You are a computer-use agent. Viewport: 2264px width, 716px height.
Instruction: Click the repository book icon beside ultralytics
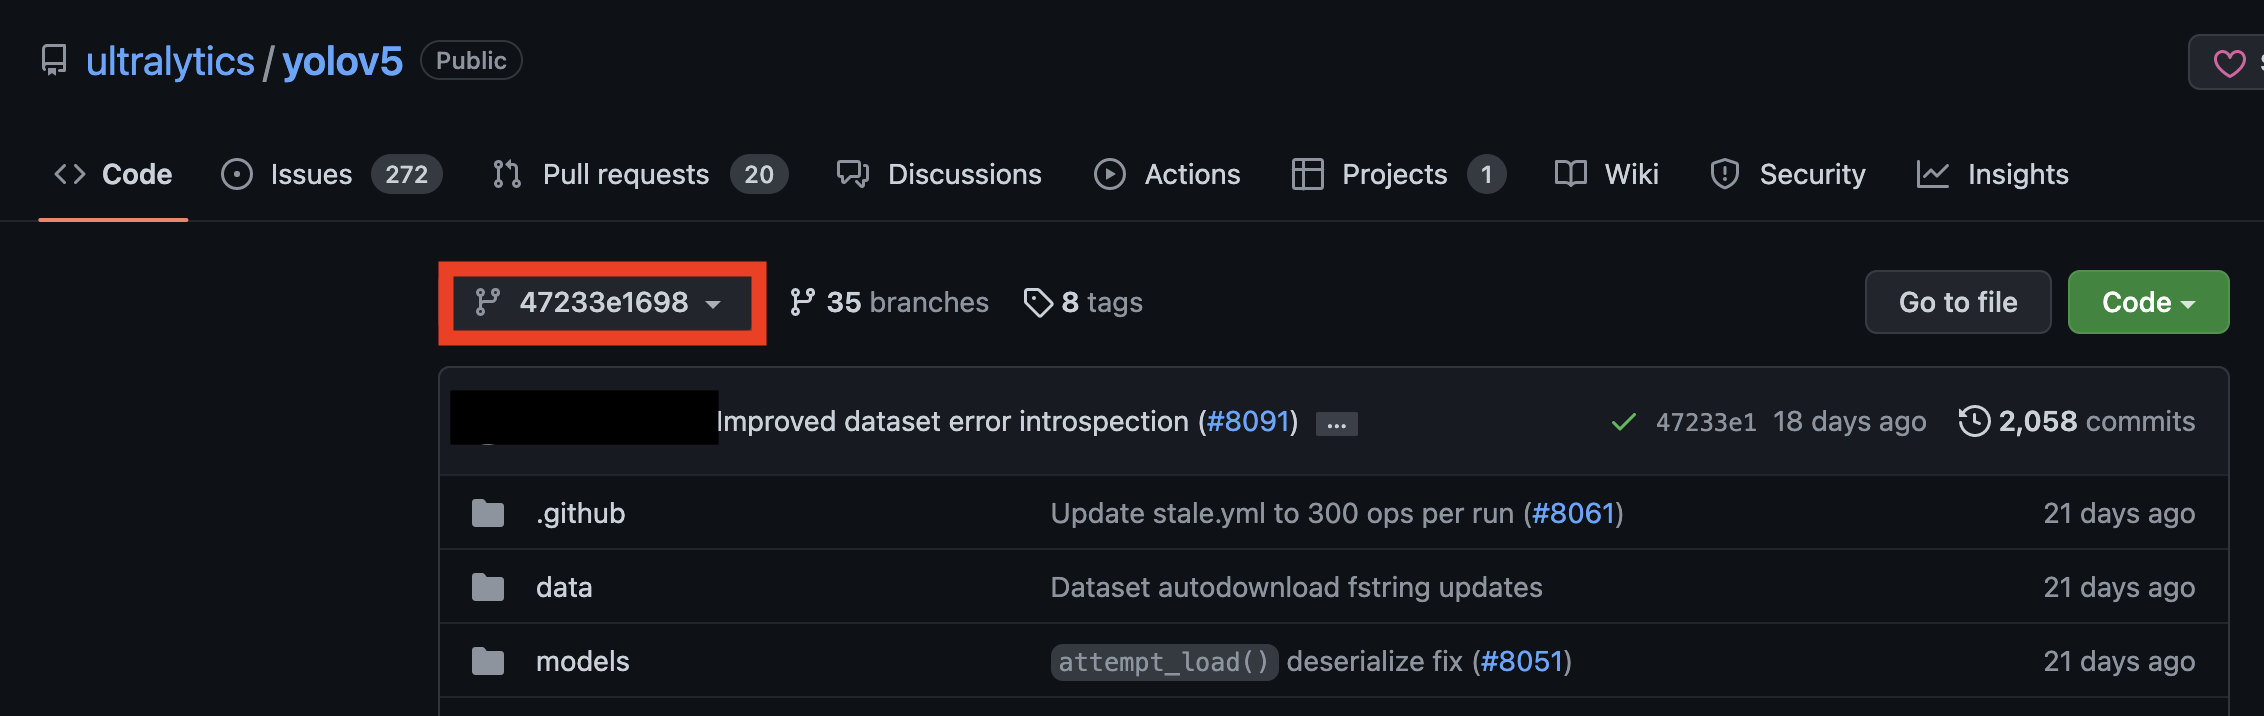53,60
